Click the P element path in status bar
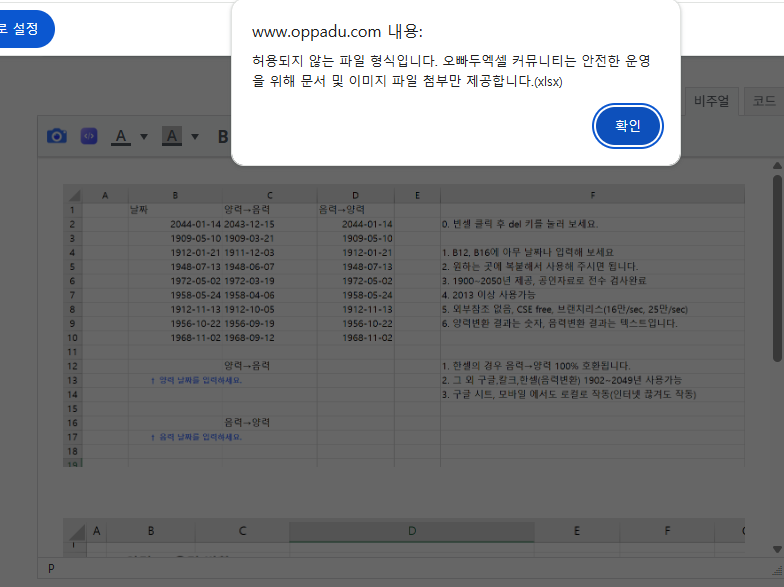The image size is (784, 587). (x=51, y=568)
